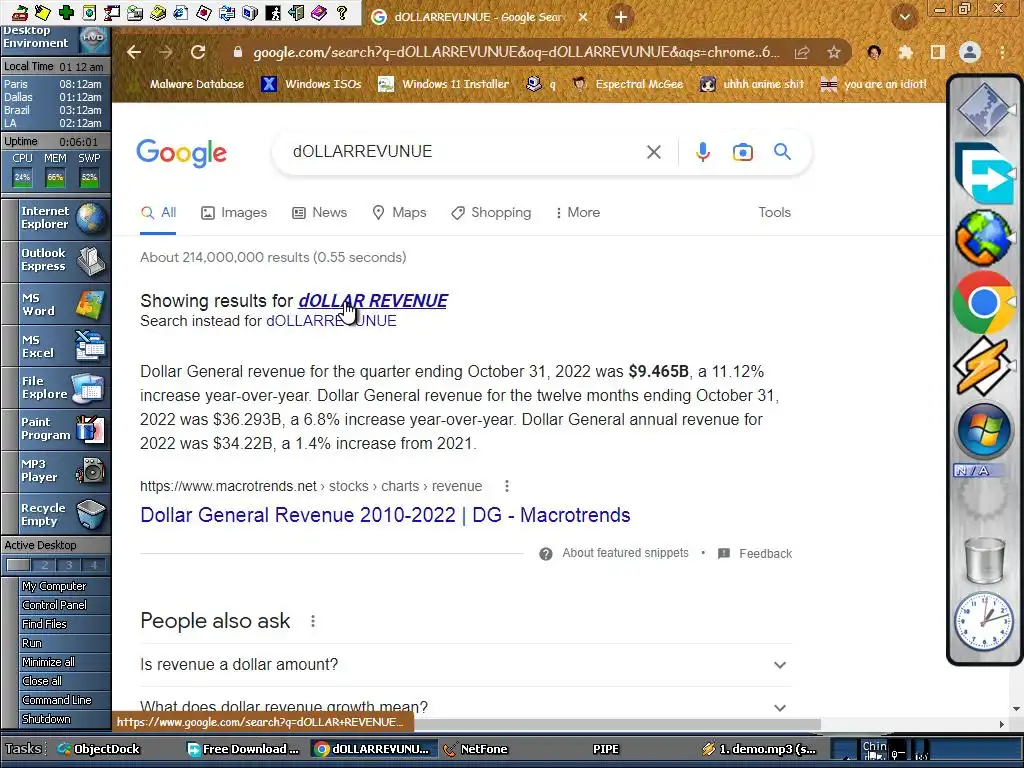
Task: Open the globe icon in the right dock
Action: click(x=984, y=238)
